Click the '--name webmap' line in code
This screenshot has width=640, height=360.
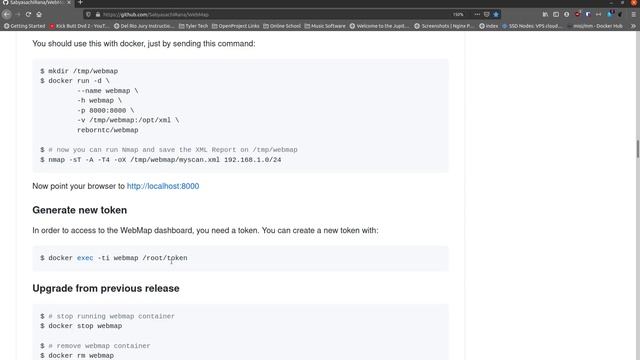108,91
